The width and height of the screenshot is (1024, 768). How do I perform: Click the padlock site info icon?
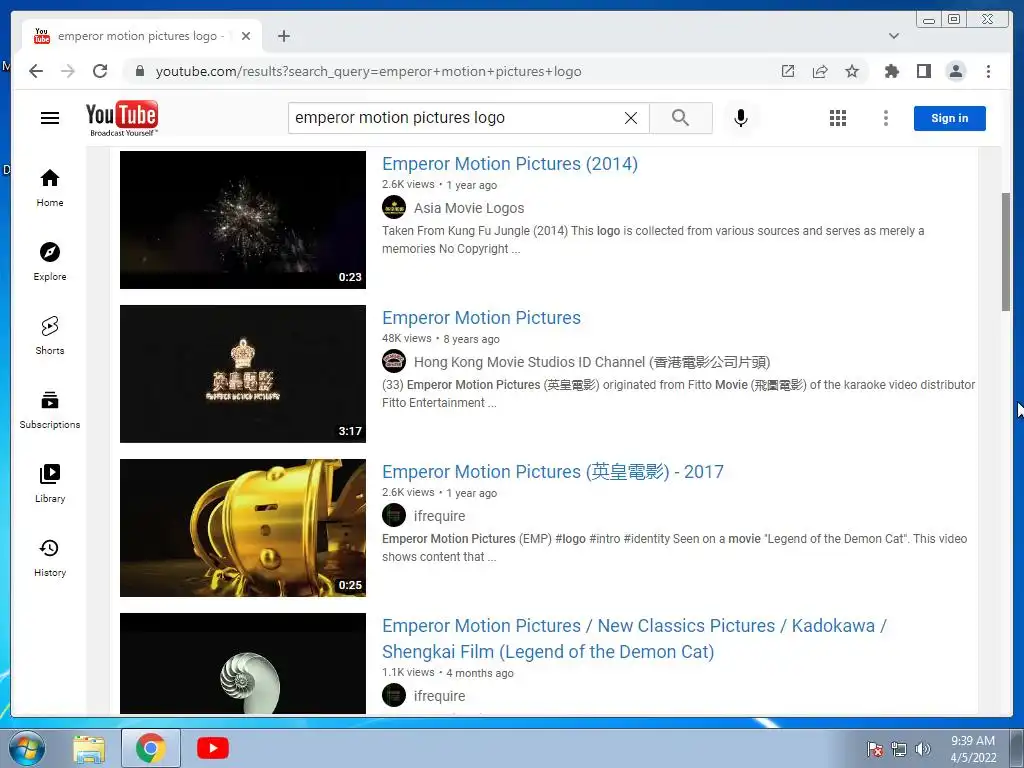(x=139, y=71)
